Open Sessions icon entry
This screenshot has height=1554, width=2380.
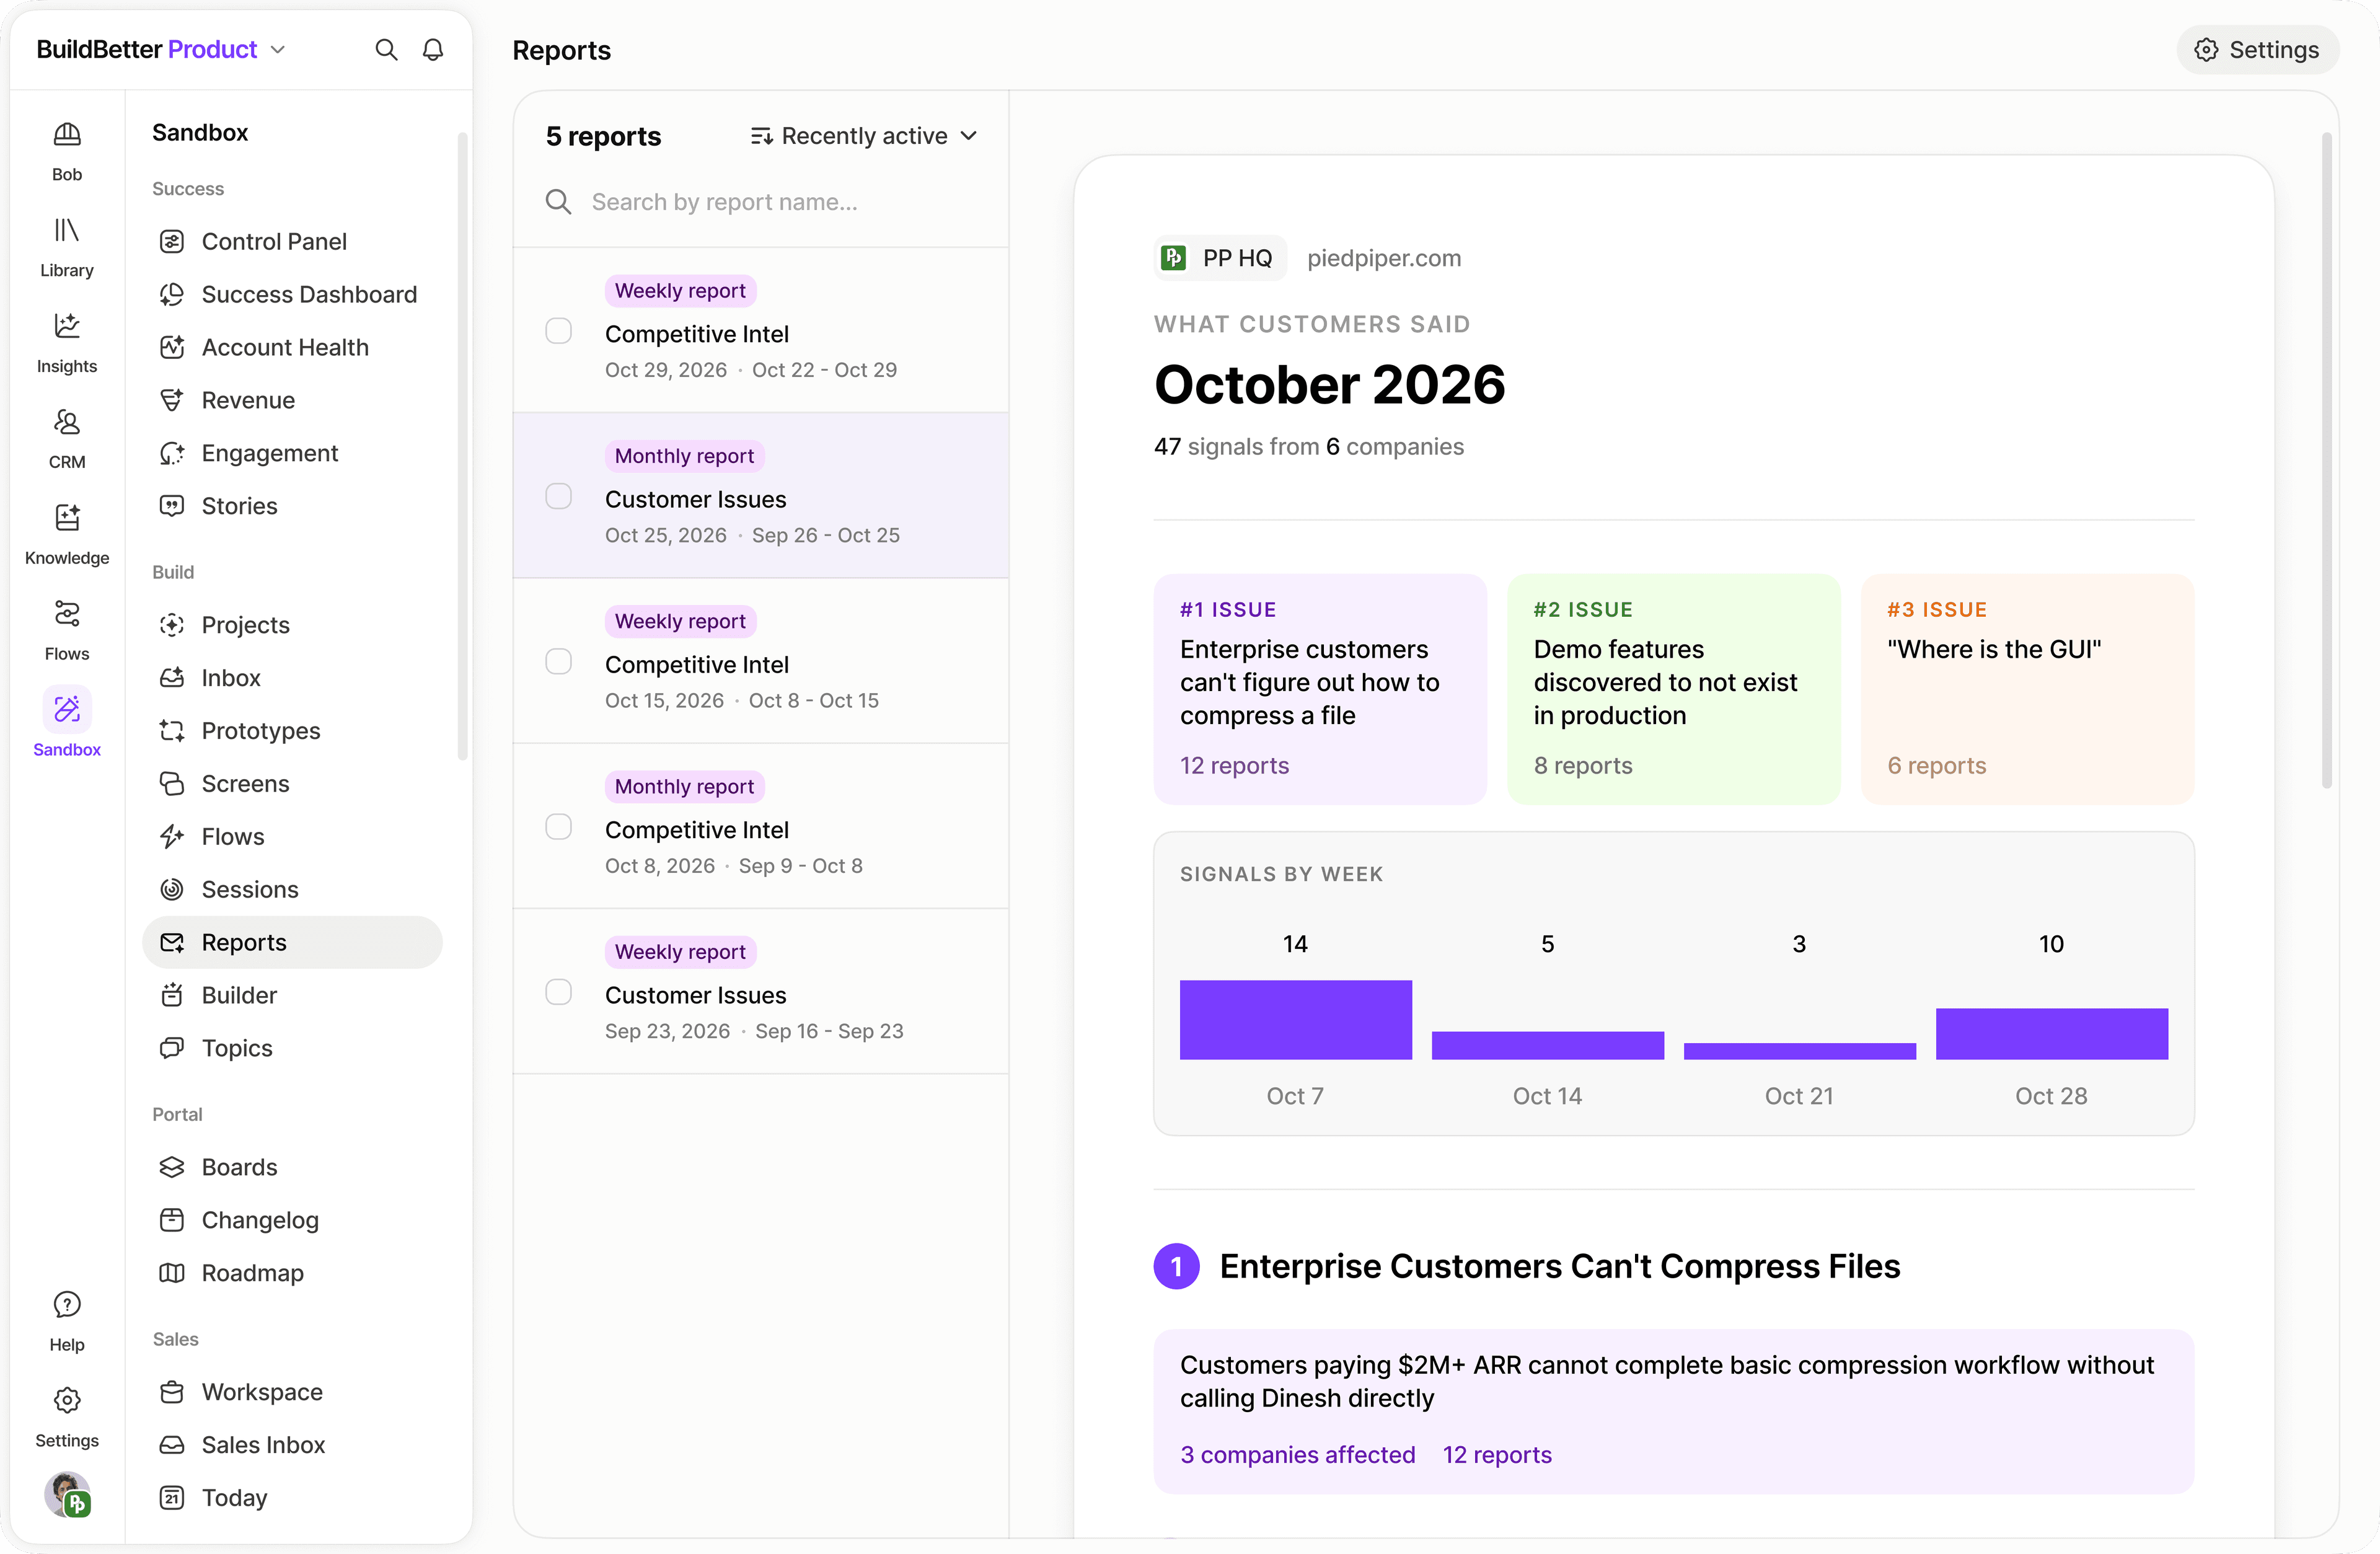point(172,889)
